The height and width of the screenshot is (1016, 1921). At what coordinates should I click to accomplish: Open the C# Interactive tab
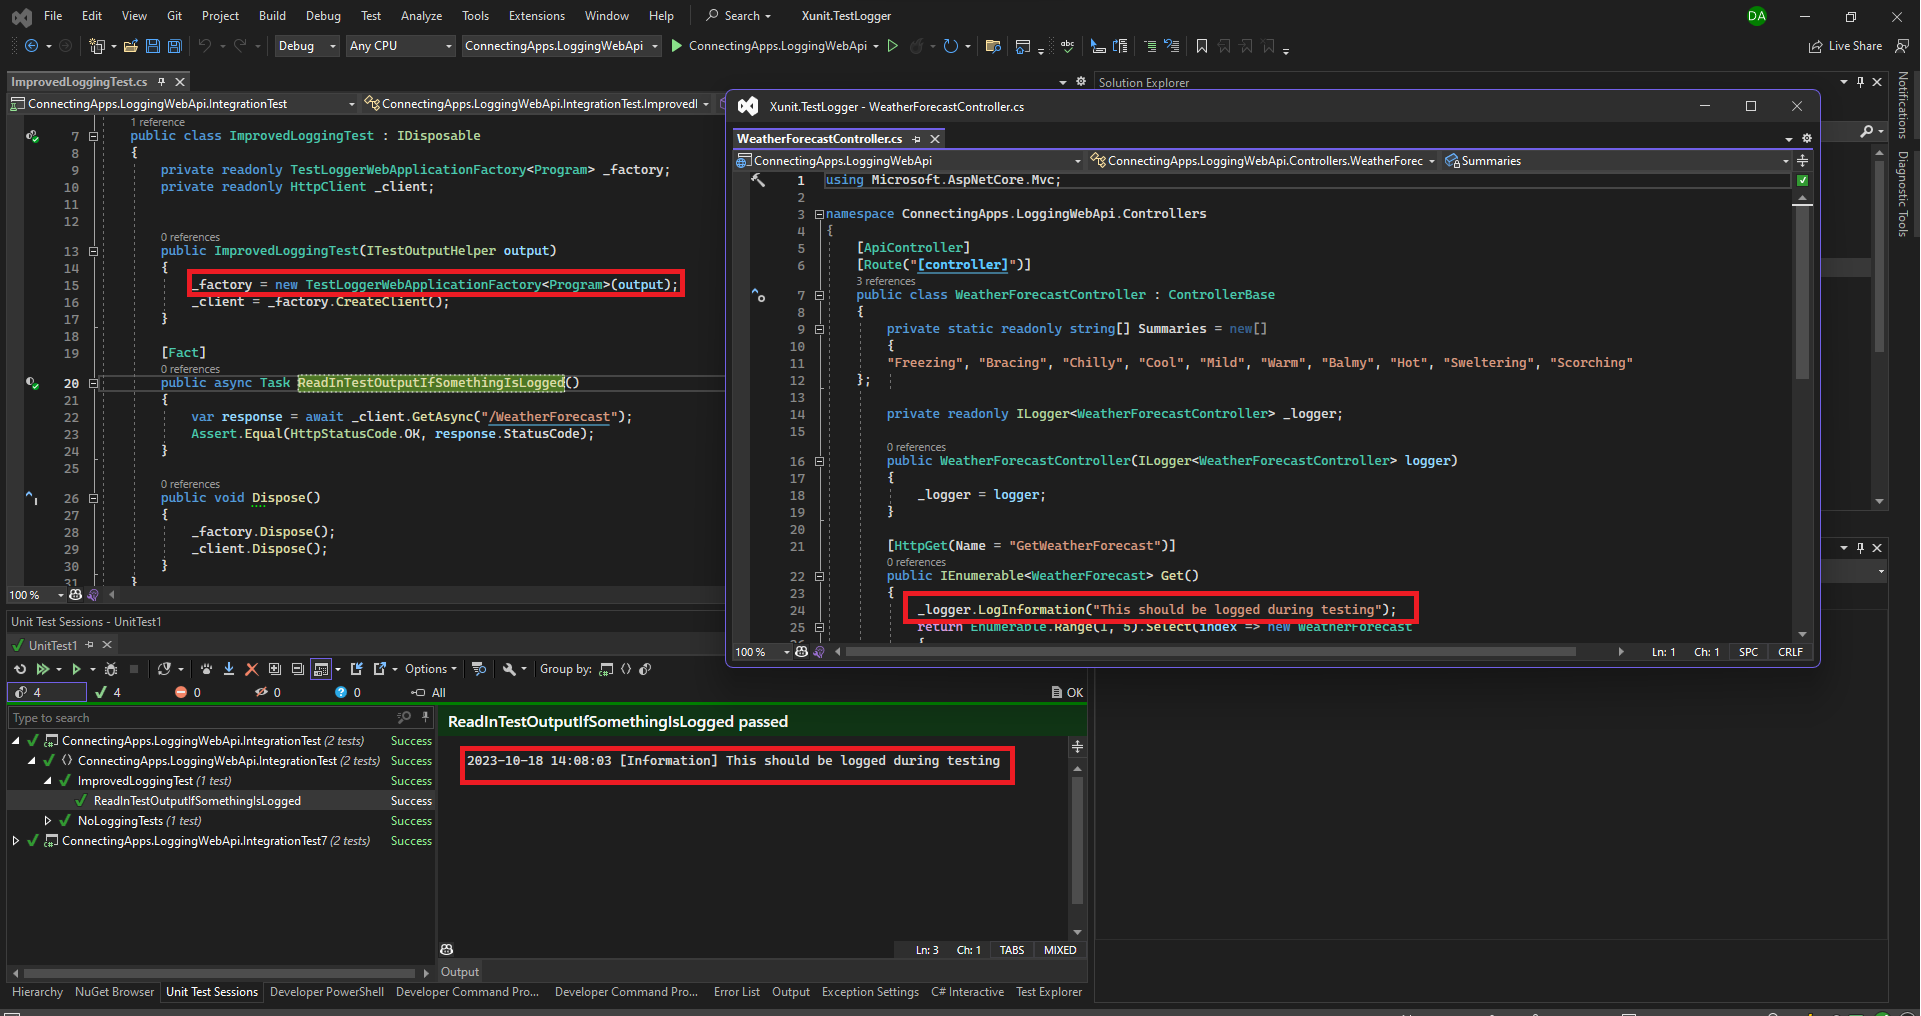click(967, 992)
